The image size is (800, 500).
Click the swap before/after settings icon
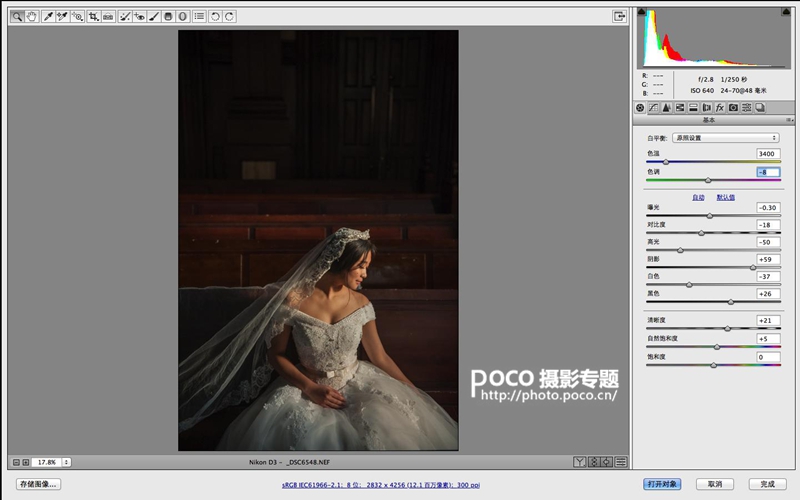tap(593, 462)
